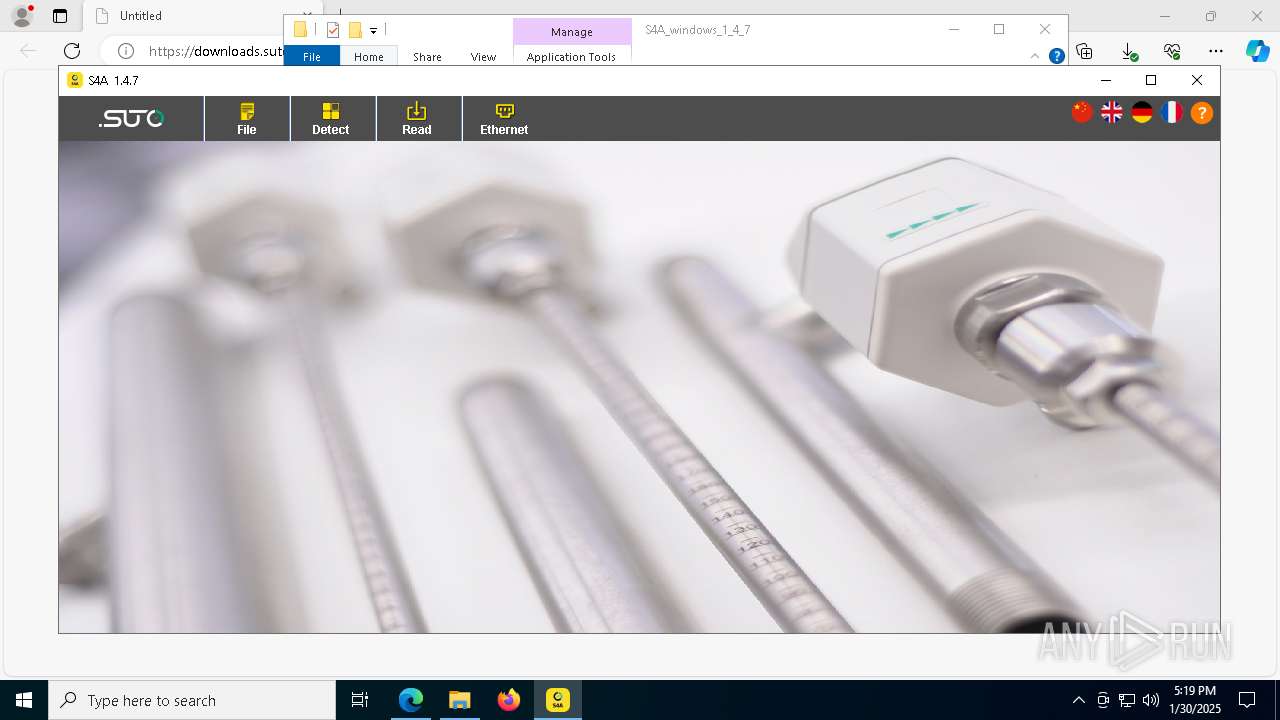Viewport: 1280px width, 720px height.
Task: Minimize the Explorer window
Action: (953, 30)
